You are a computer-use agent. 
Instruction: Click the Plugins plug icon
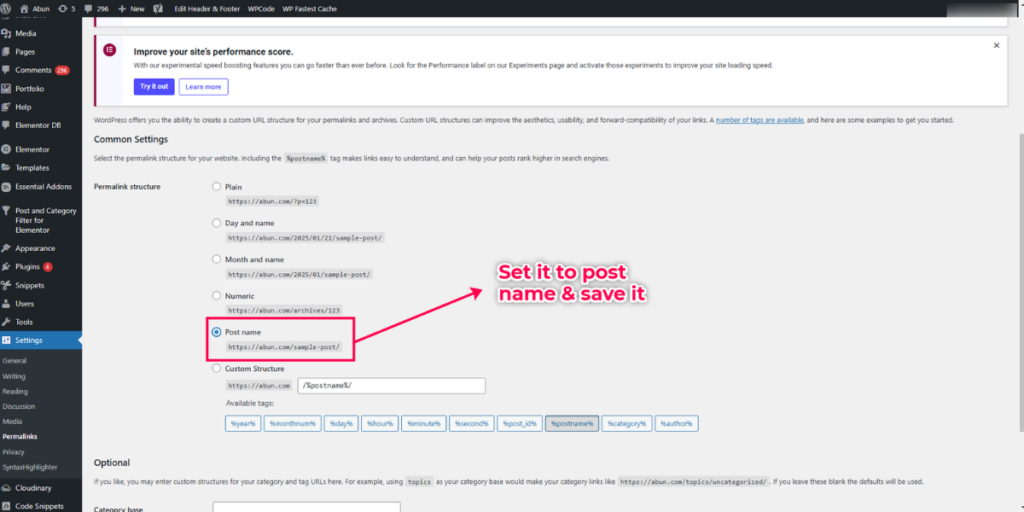[6, 266]
